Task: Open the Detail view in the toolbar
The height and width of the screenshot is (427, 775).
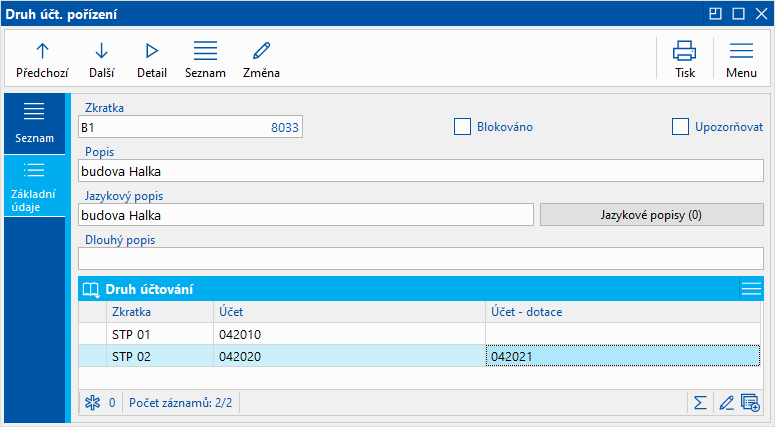Action: pyautogui.click(x=152, y=60)
